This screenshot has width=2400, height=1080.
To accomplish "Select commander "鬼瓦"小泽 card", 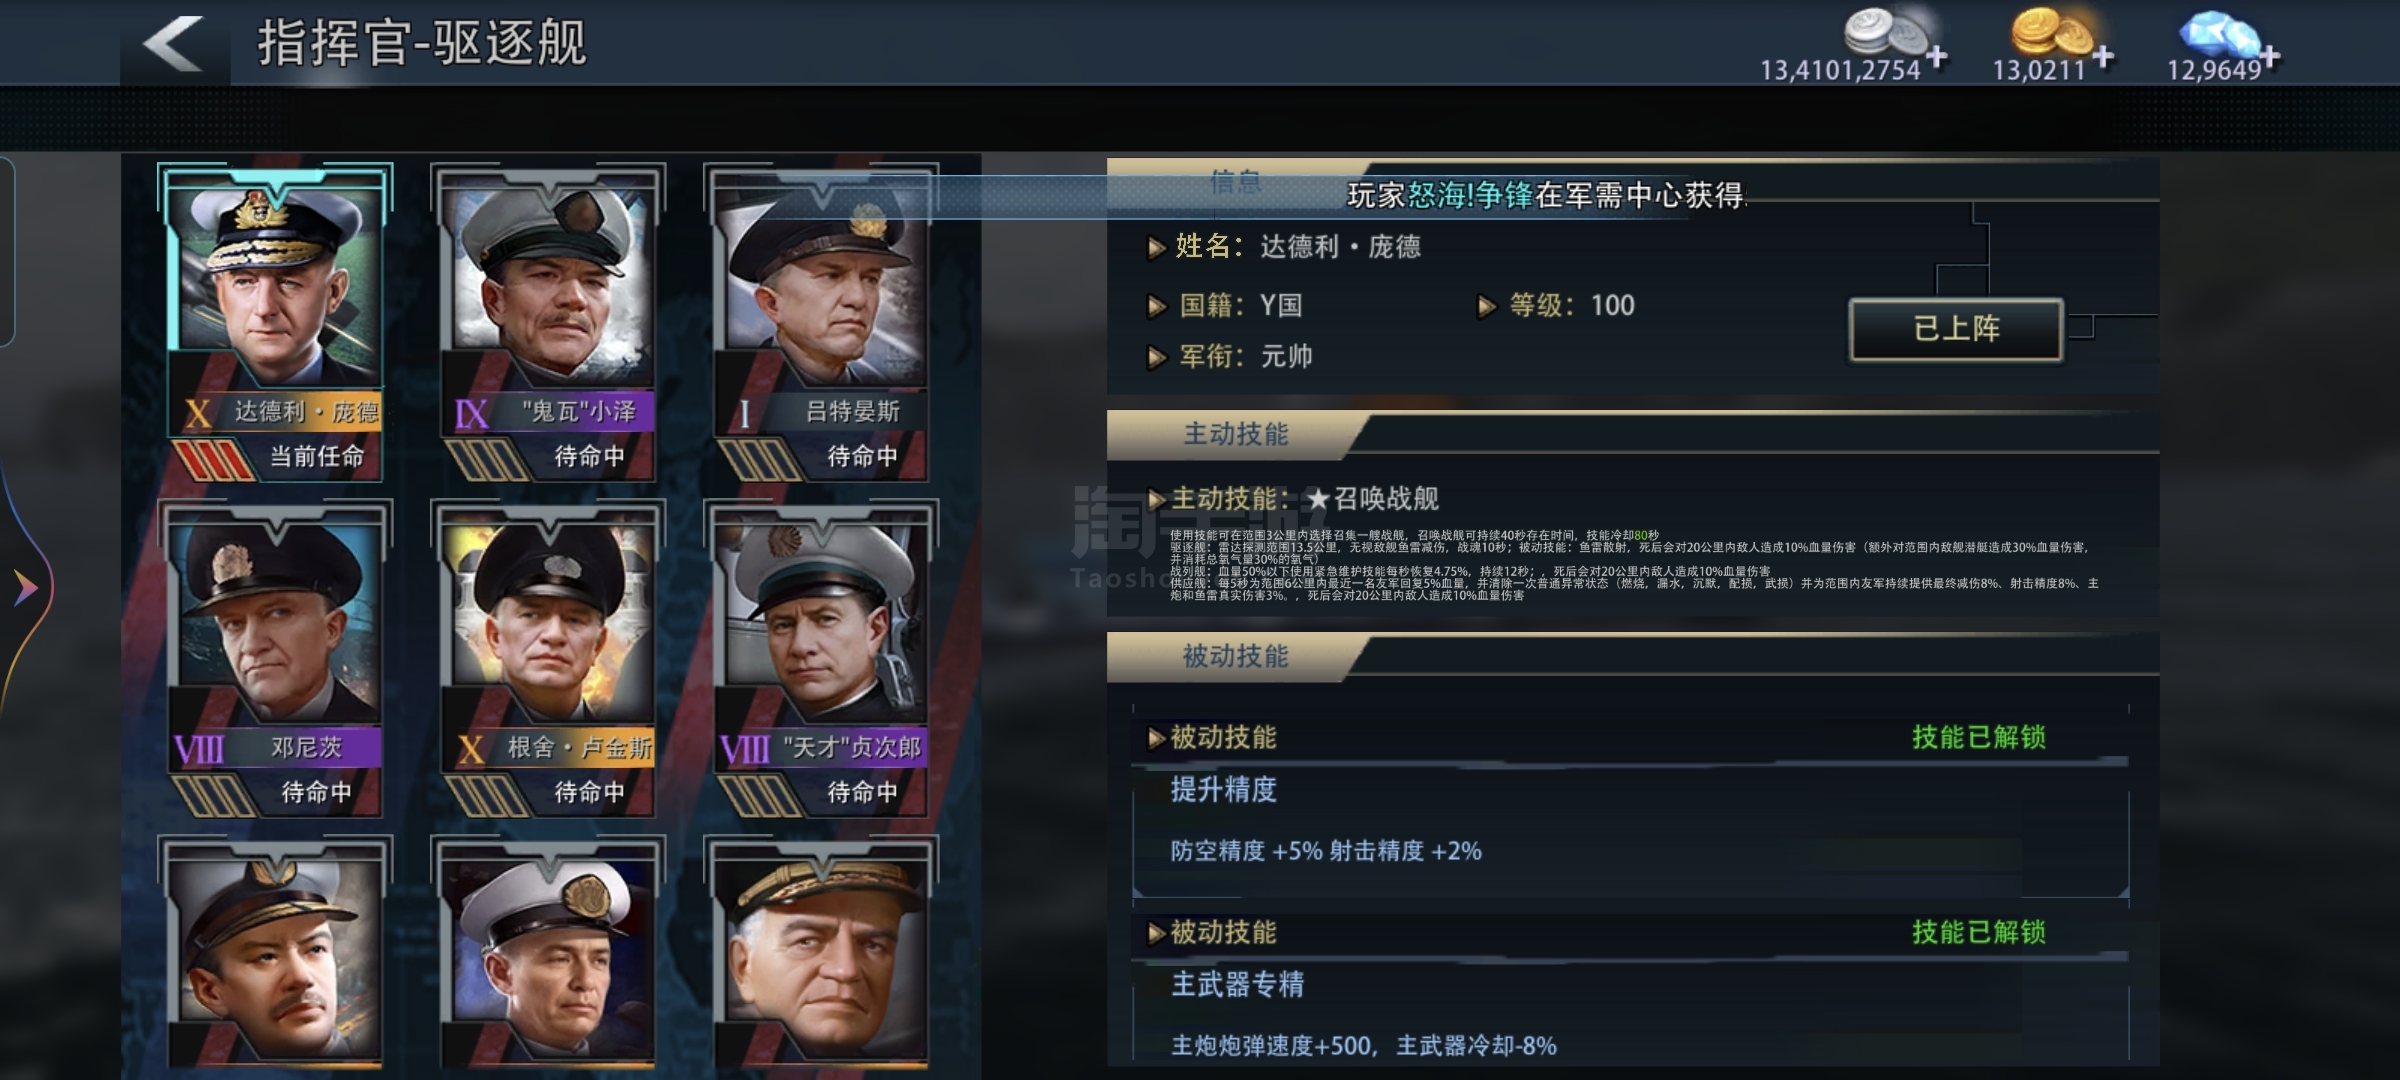I will [x=548, y=322].
